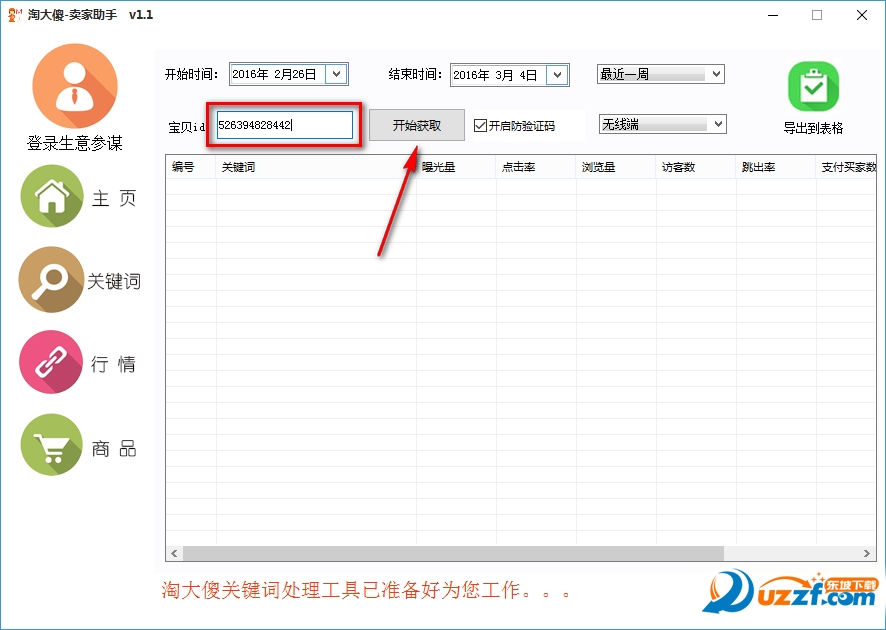Open the keyword magnifier icon

(x=51, y=279)
